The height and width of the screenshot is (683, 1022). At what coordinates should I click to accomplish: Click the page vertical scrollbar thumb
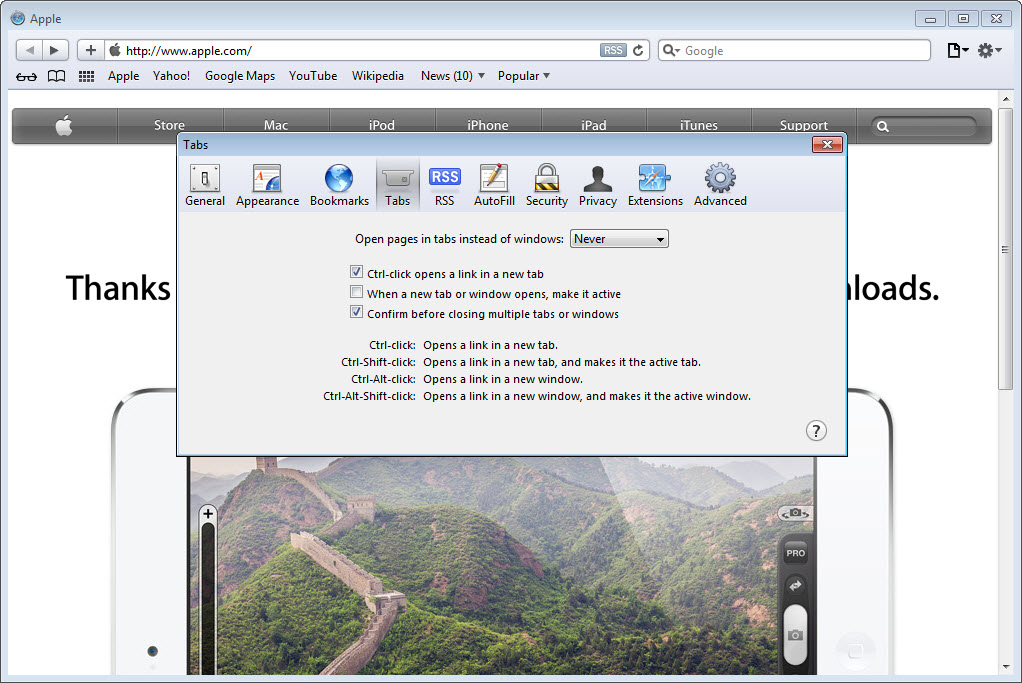click(x=1005, y=250)
